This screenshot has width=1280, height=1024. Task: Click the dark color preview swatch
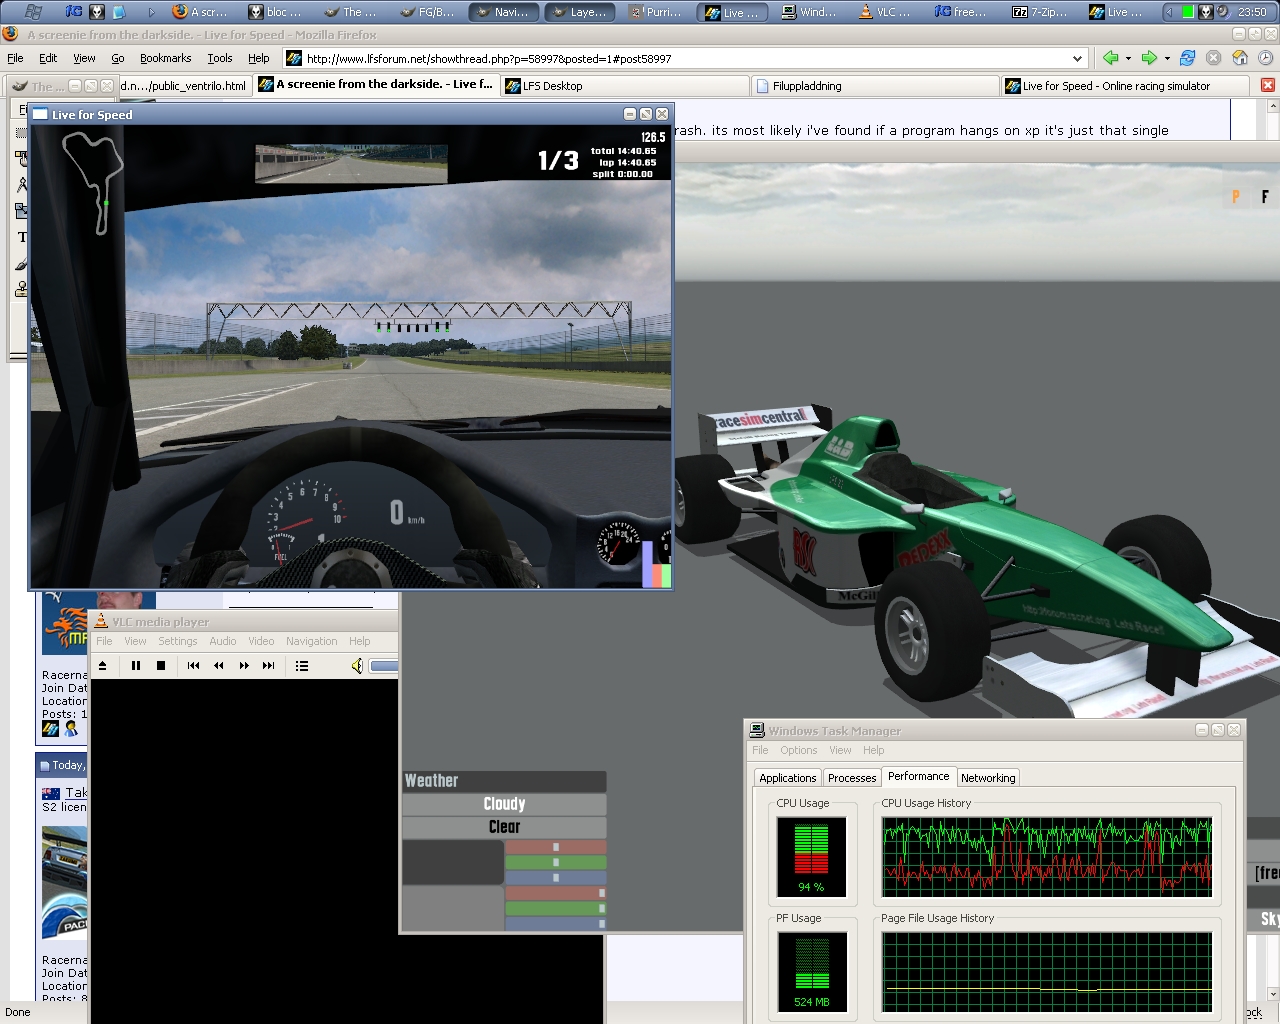click(x=453, y=862)
